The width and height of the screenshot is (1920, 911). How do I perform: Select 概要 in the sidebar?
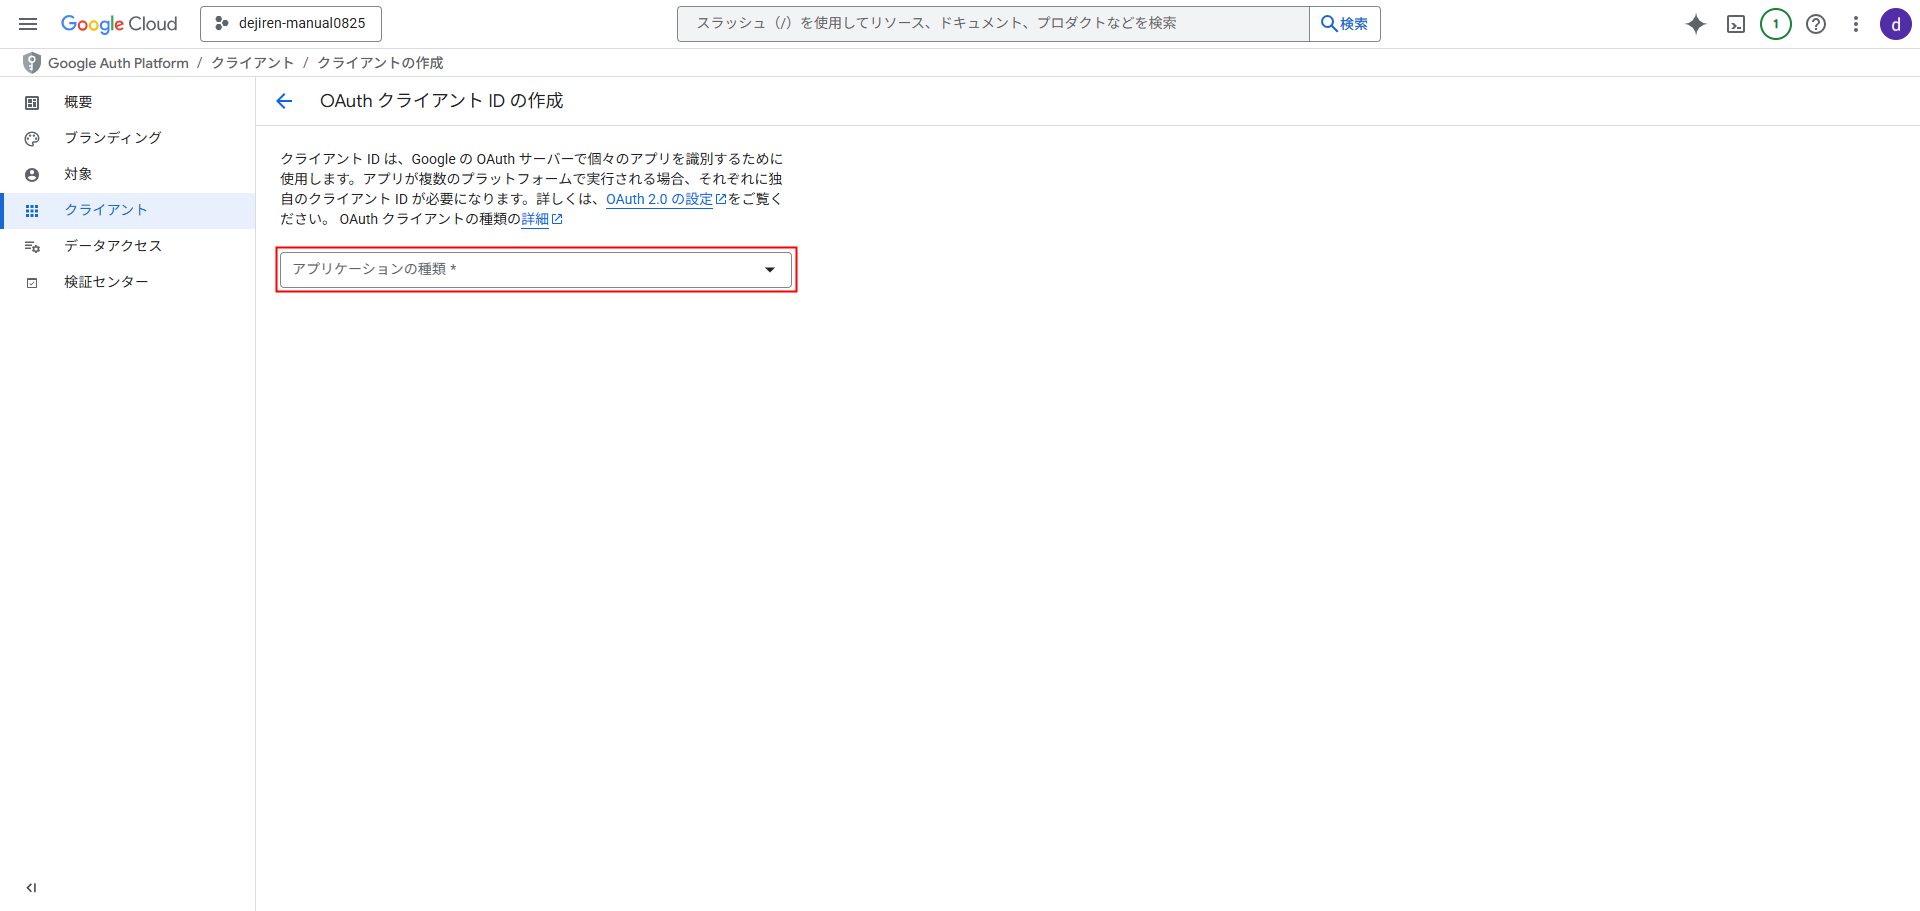tap(78, 102)
